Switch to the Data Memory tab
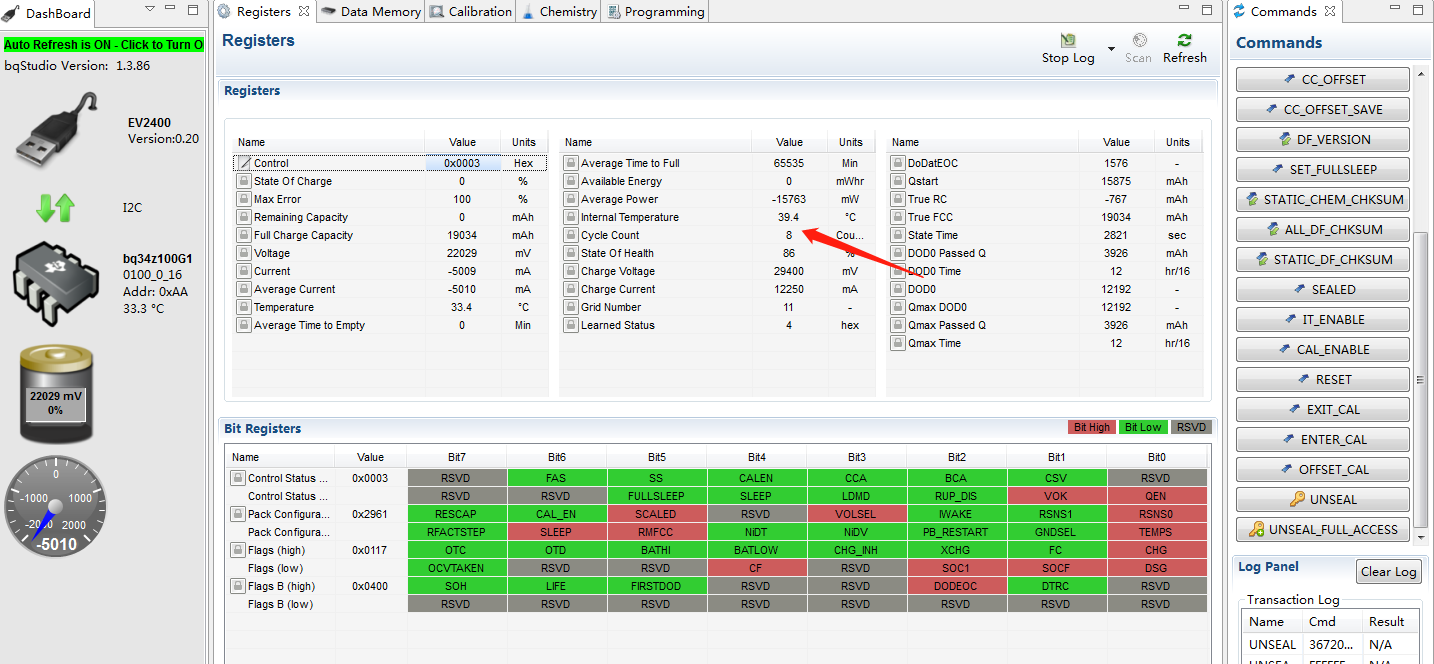This screenshot has height=664, width=1434. (371, 12)
